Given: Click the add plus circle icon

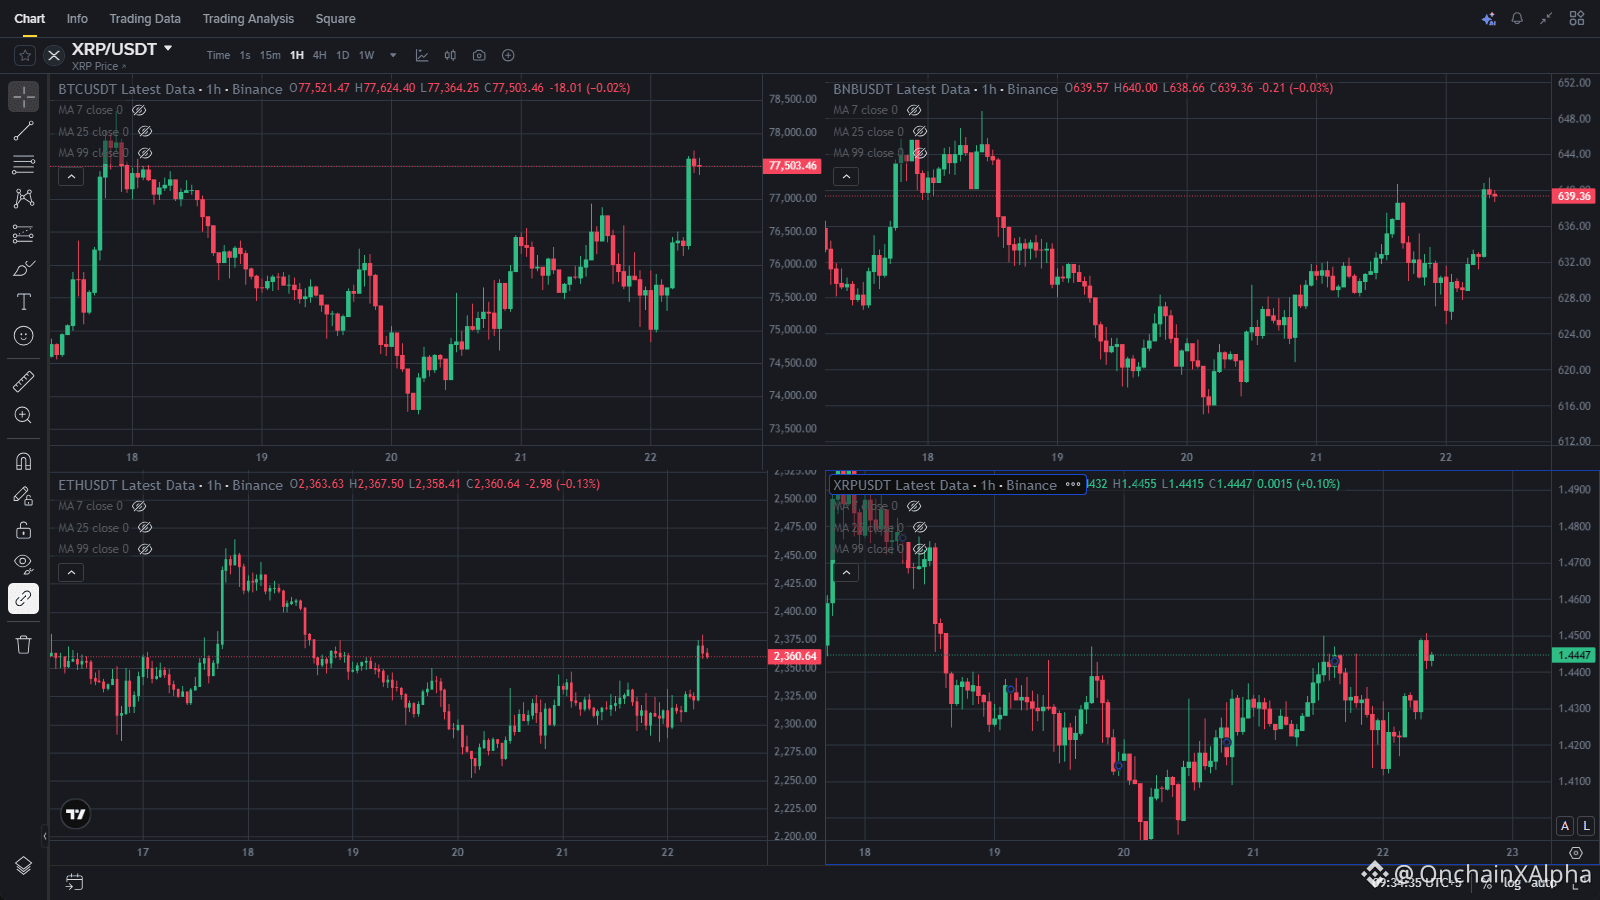Looking at the screenshot, I should 508,55.
